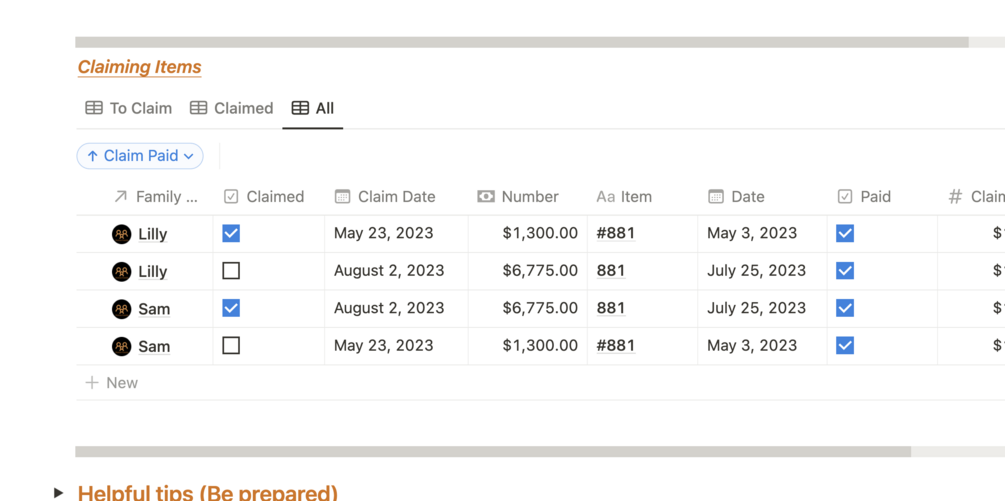
Task: Click the table icon beside Claimed tab
Action: [x=199, y=108]
